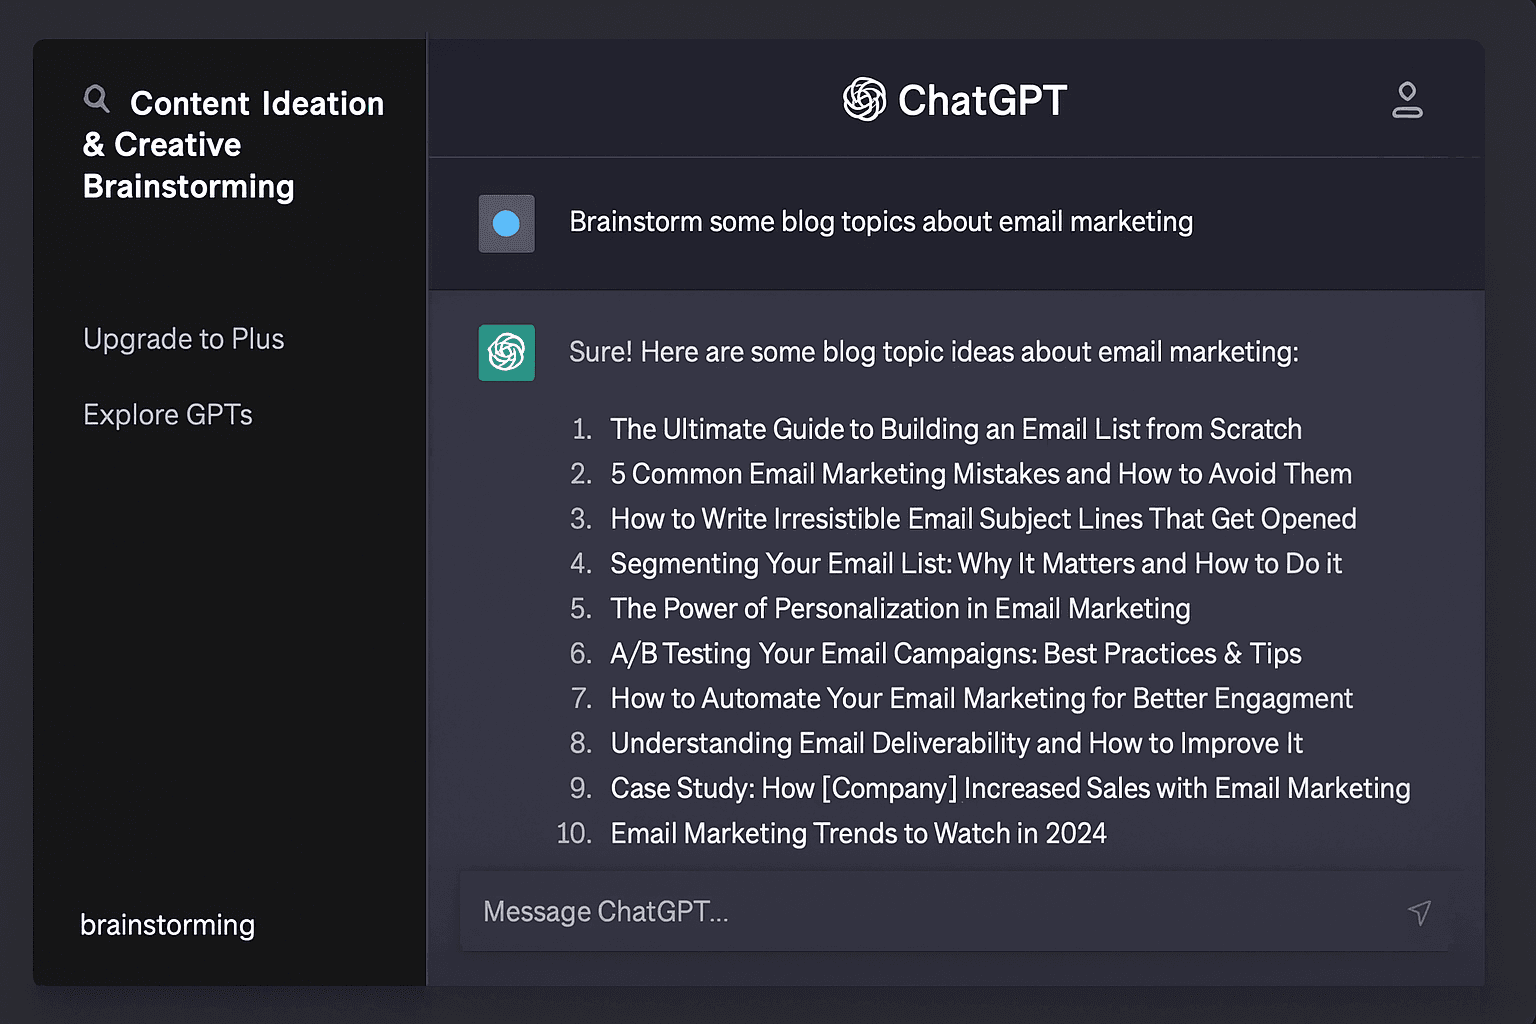Click the ChatGPT title in the top bar
The width and height of the screenshot is (1536, 1024).
click(981, 99)
